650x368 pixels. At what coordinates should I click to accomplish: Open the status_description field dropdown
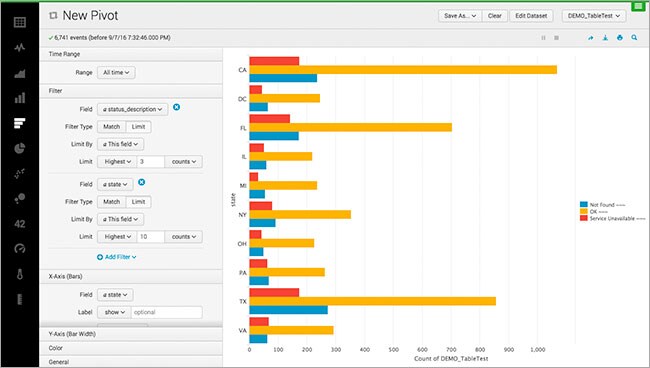133,109
